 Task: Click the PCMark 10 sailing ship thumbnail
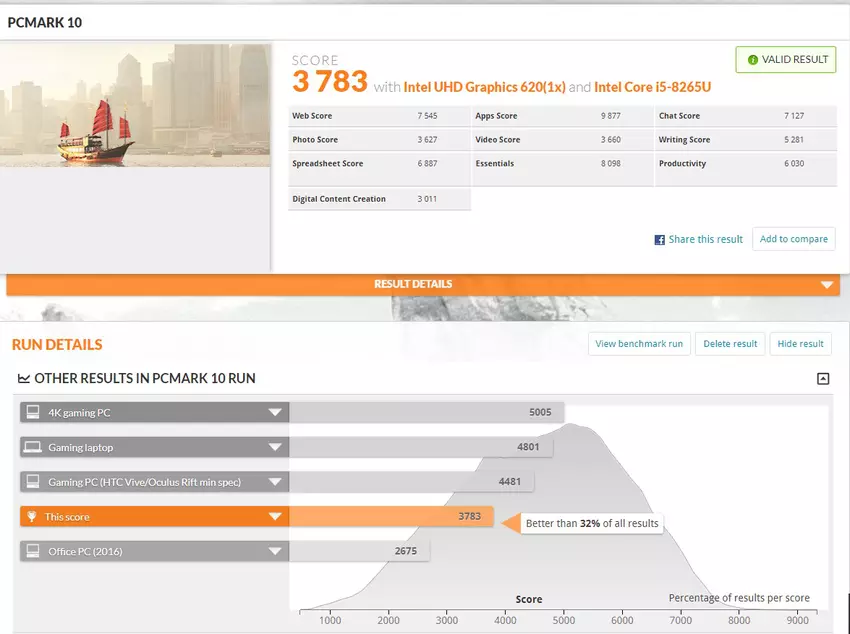point(136,105)
